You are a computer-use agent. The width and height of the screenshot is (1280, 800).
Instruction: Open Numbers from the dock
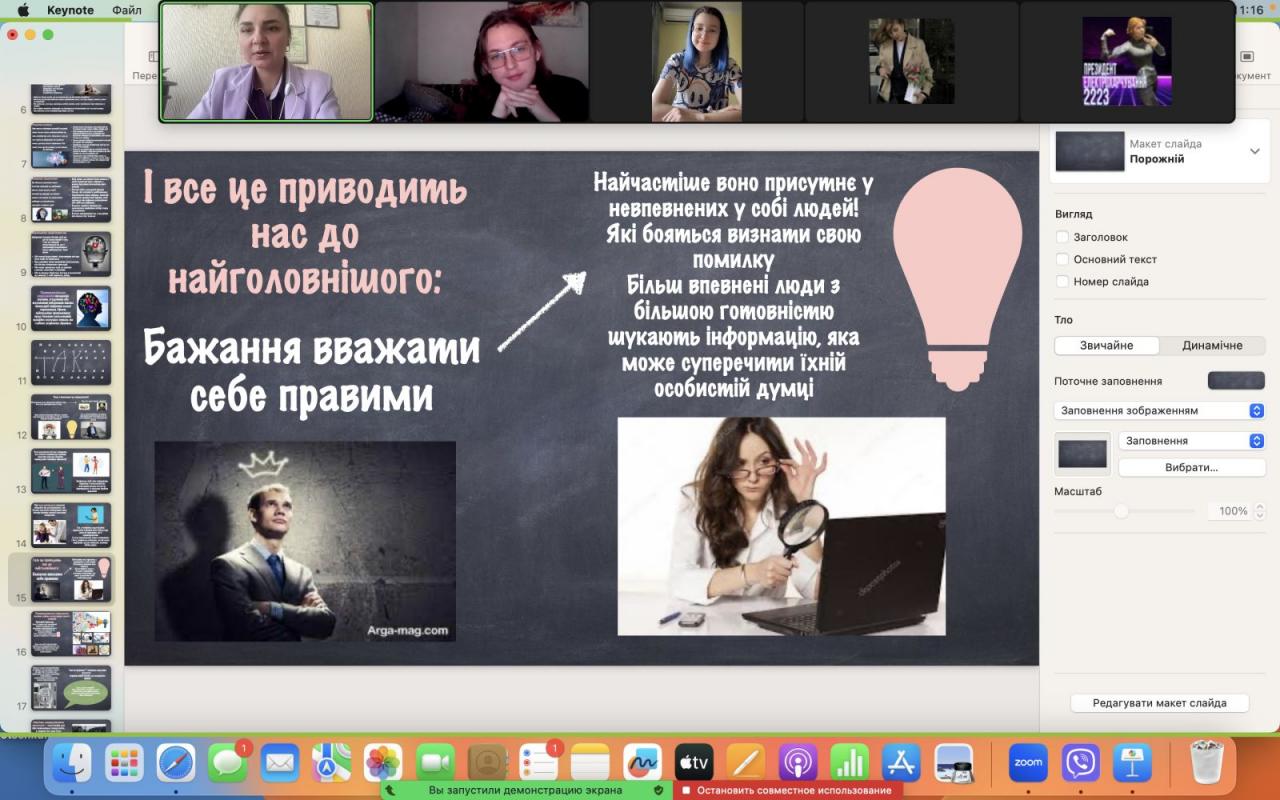[850, 764]
